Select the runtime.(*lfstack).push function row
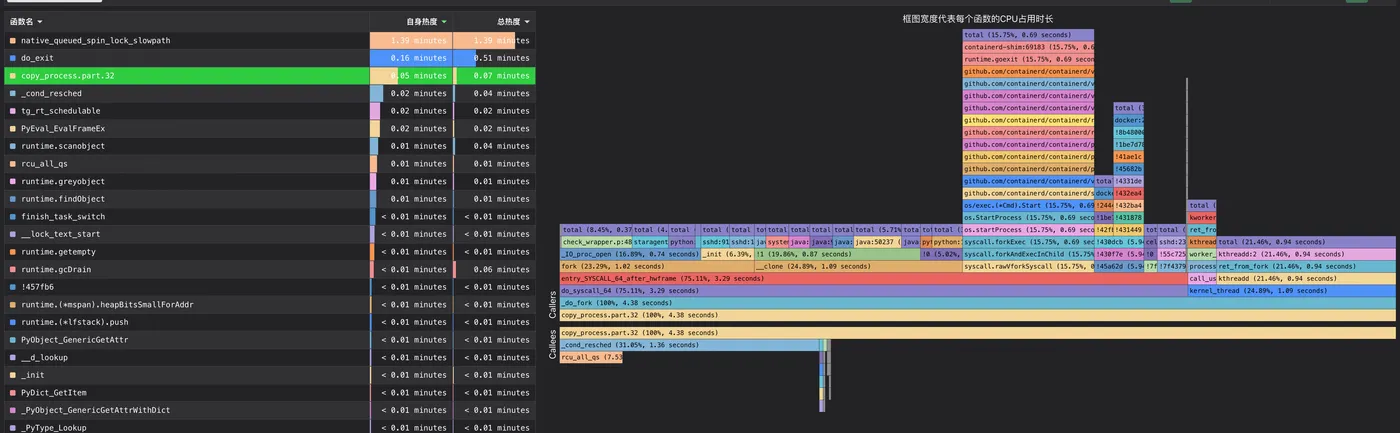1400x433 pixels. [x=269, y=322]
